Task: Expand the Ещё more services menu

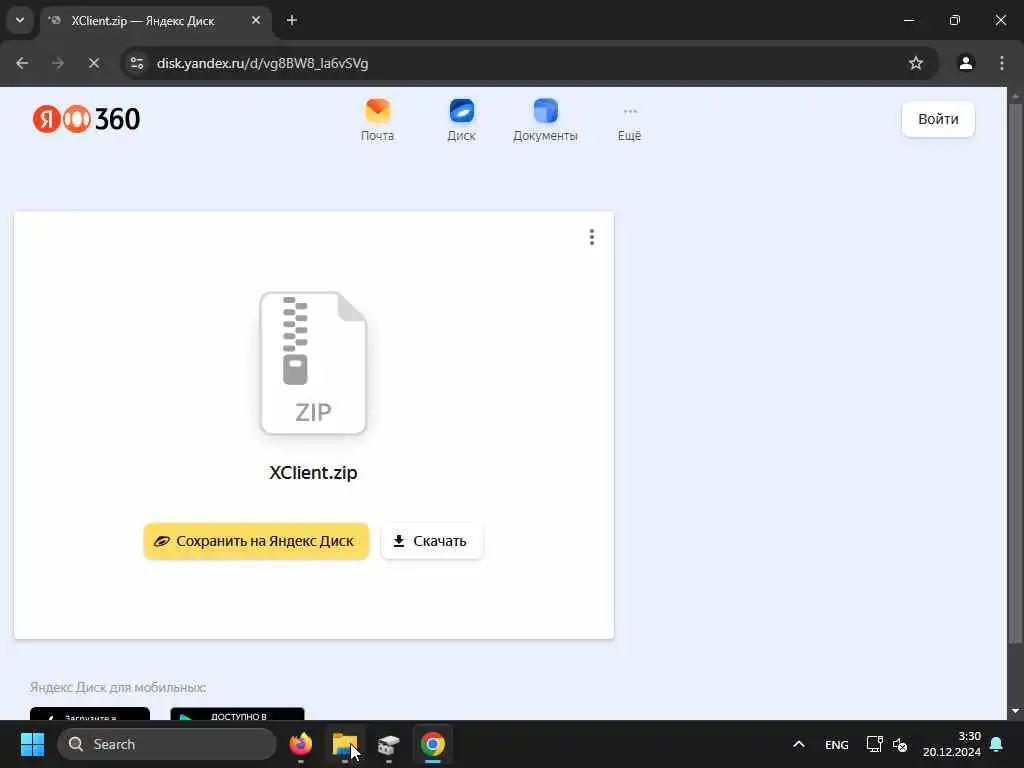Action: (x=630, y=124)
